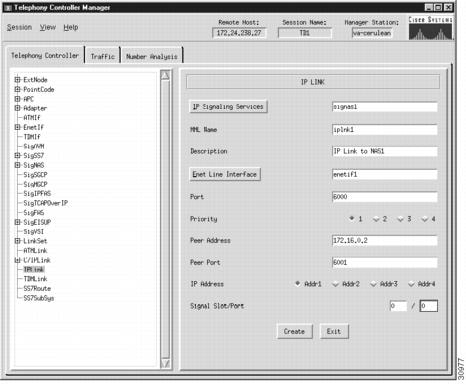The height and width of the screenshot is (385, 466).
Task: Open the window menu icon in title bar
Action: (9, 8)
